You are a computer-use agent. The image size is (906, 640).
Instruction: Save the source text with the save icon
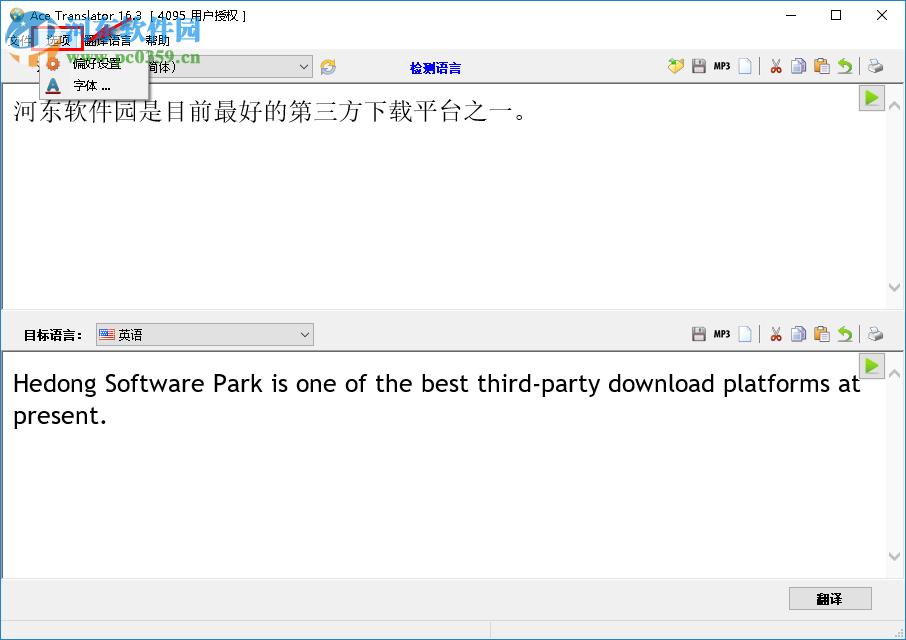coord(699,66)
